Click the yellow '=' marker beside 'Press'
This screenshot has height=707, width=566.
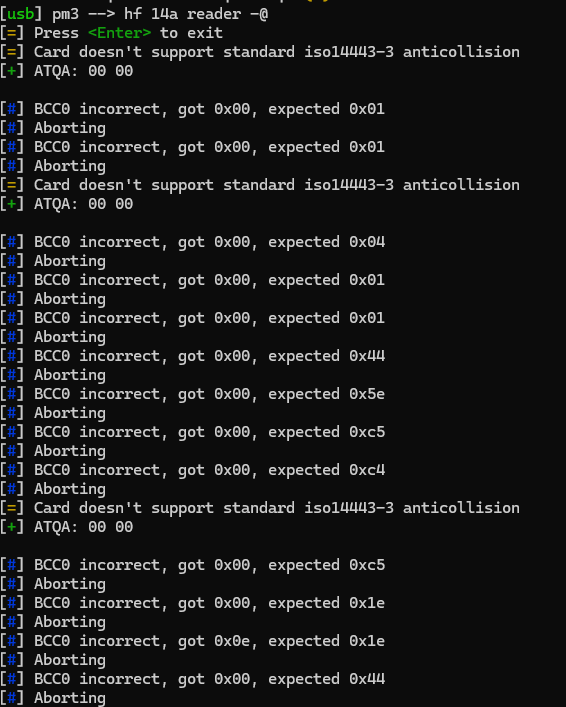click(12, 33)
